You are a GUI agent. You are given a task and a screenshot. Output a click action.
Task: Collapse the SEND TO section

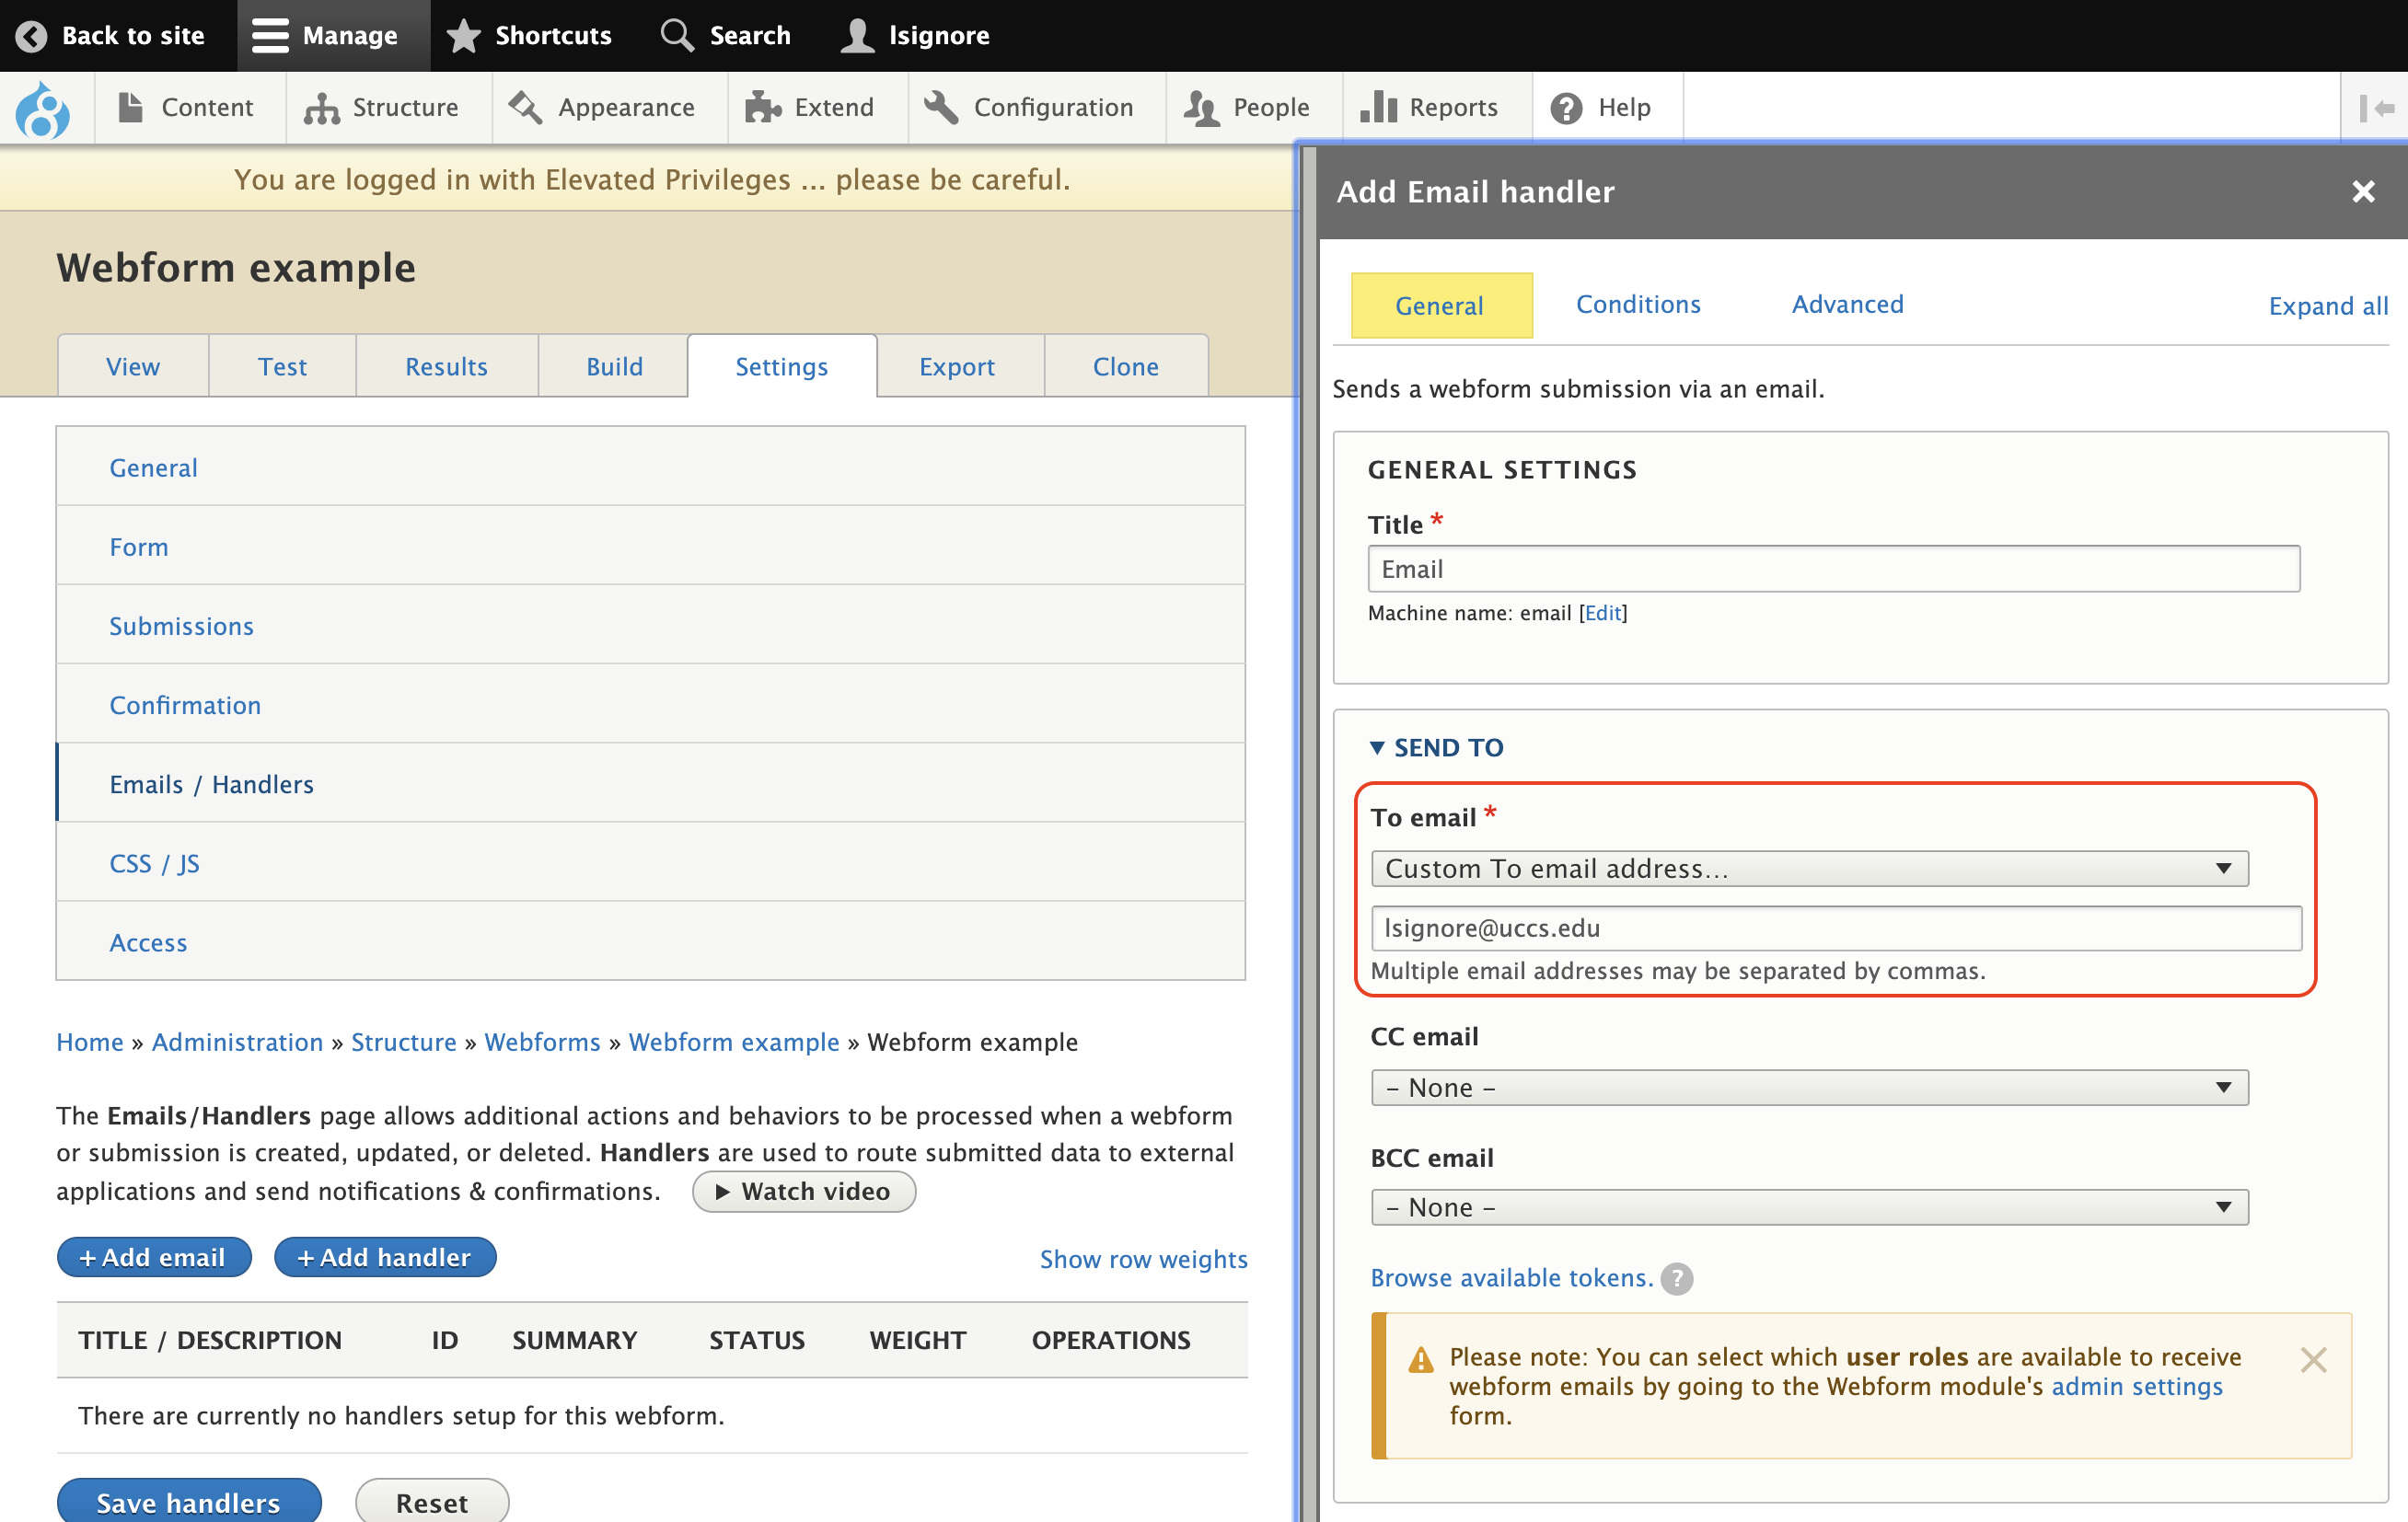click(x=1436, y=748)
